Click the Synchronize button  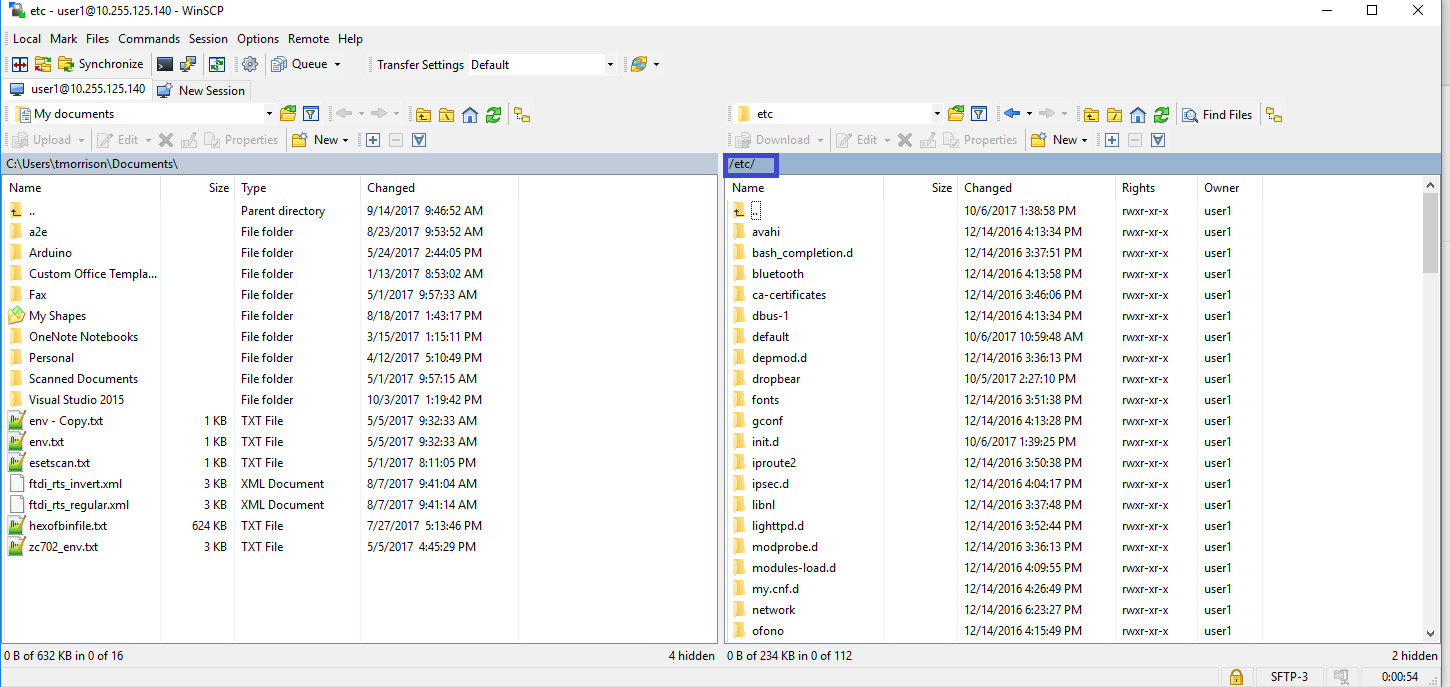[101, 64]
